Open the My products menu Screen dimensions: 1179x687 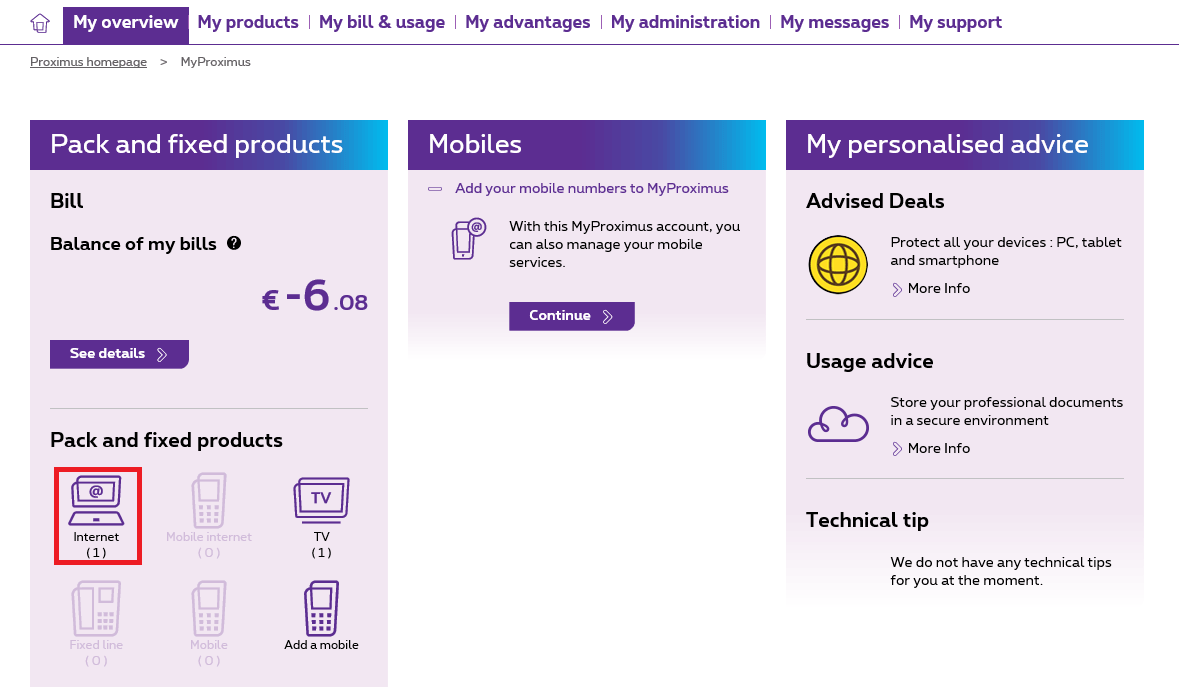click(x=248, y=23)
